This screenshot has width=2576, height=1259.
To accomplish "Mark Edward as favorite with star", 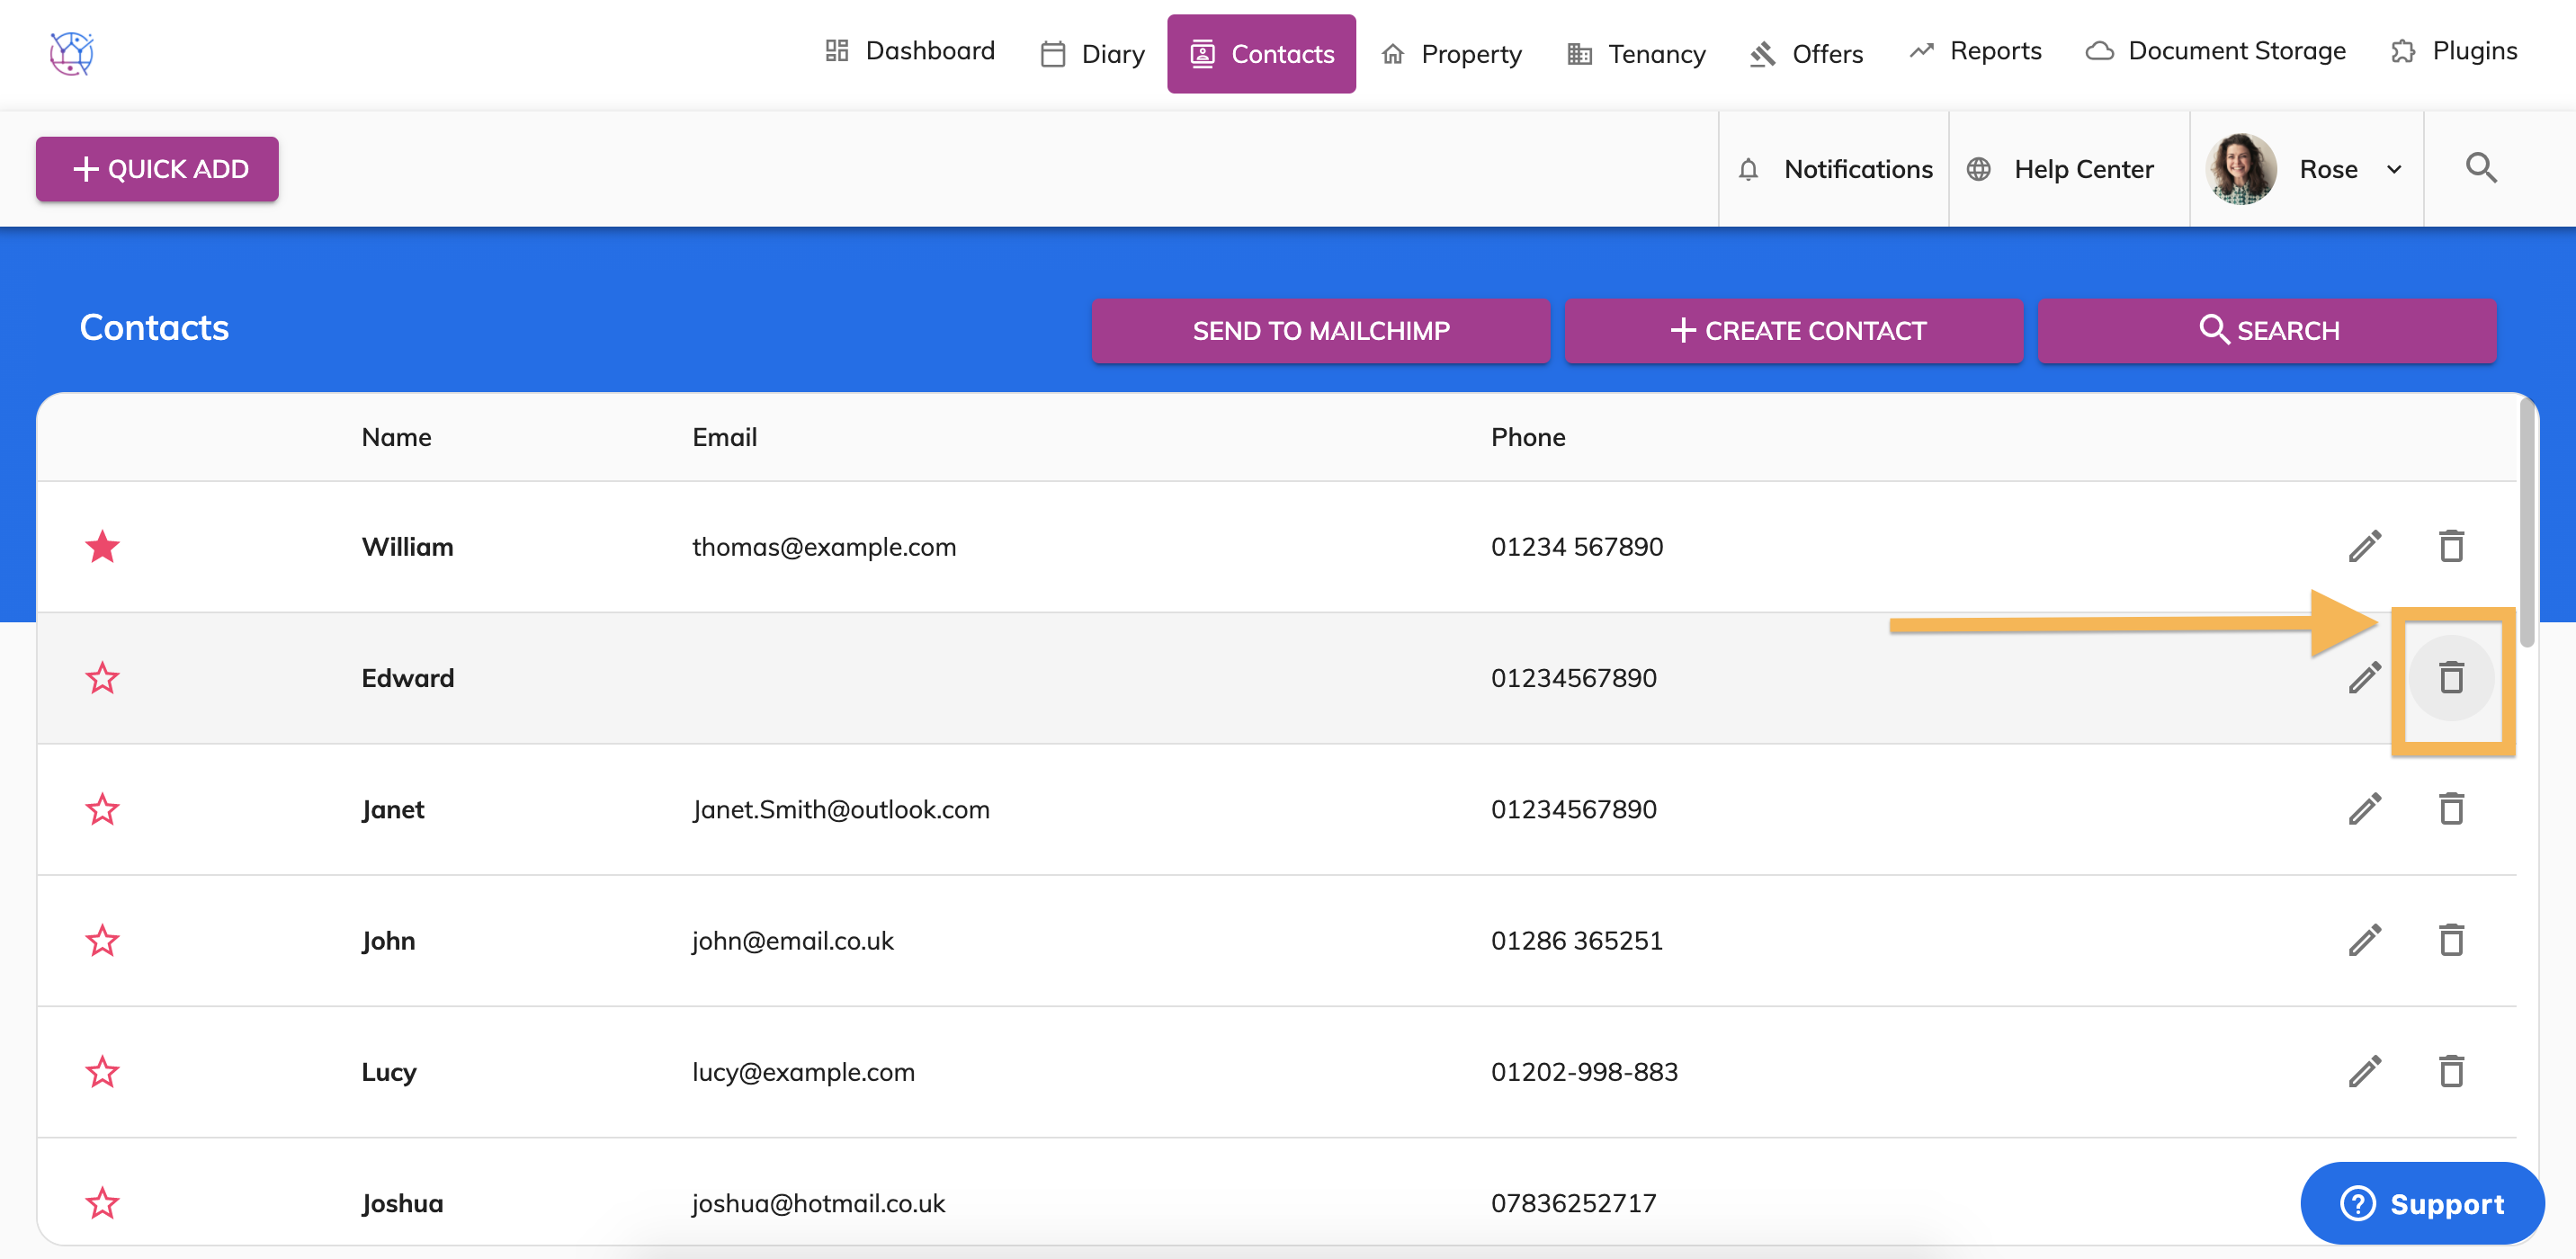I will click(x=102, y=678).
